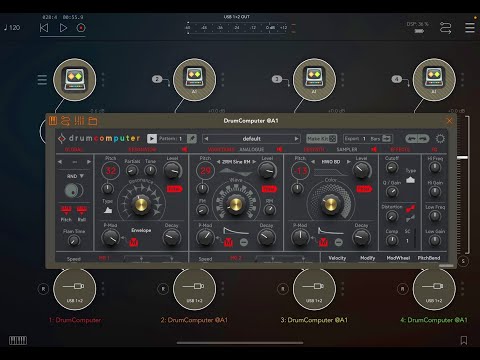The image size is (480, 360).
Task: Select channel 1 USB 1+2 output node
Action: coord(75,289)
